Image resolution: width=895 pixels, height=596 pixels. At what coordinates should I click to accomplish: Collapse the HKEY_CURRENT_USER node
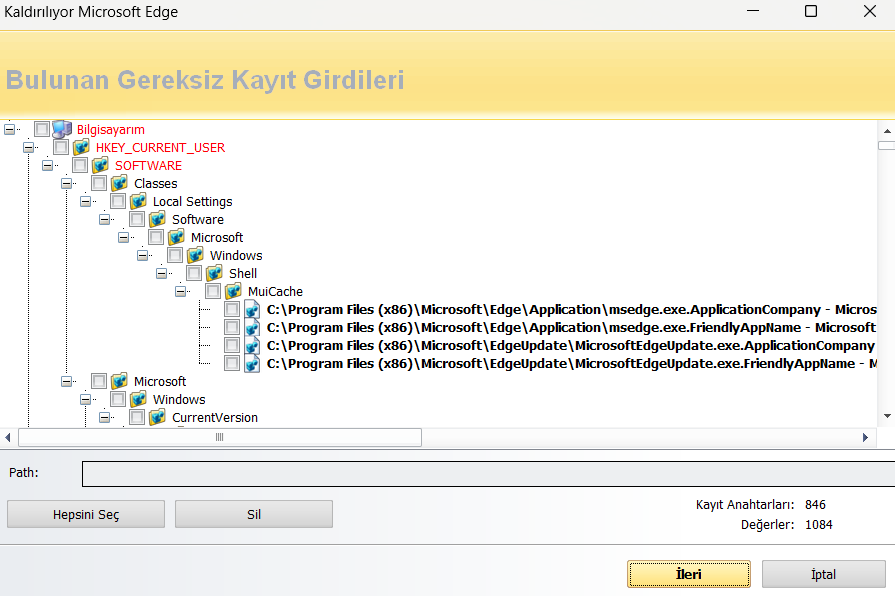[29, 147]
